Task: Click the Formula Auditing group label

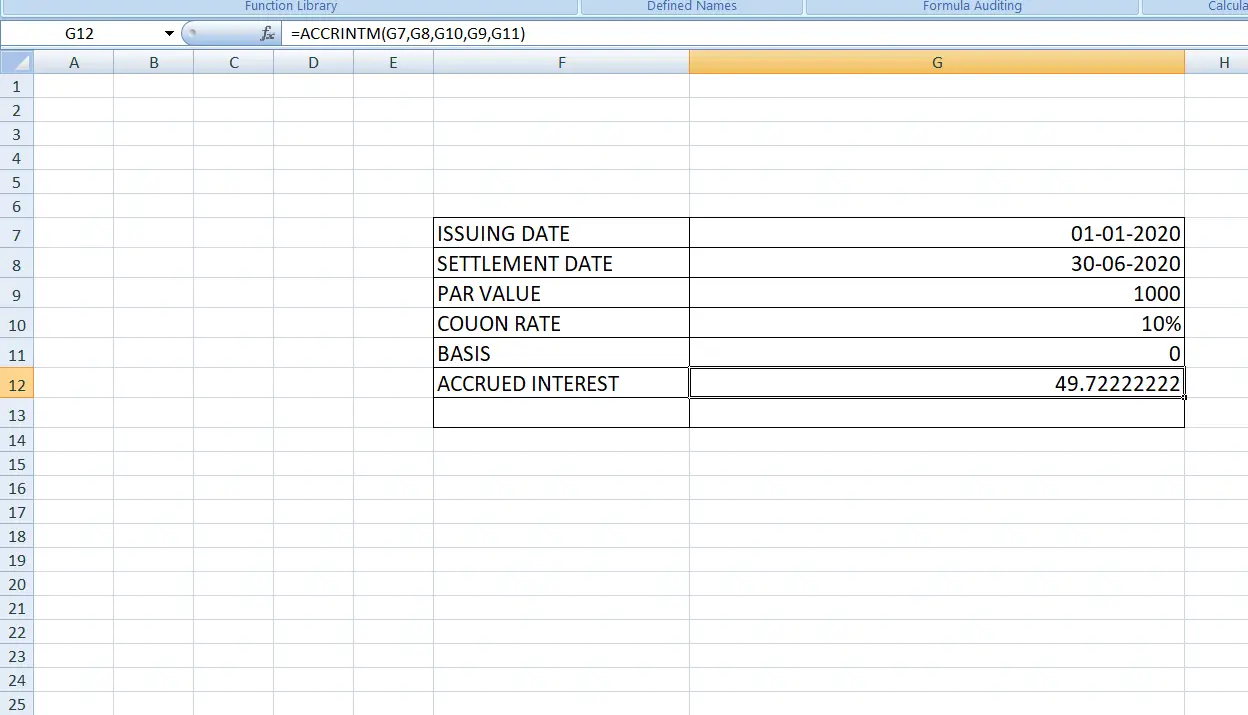Action: [972, 6]
